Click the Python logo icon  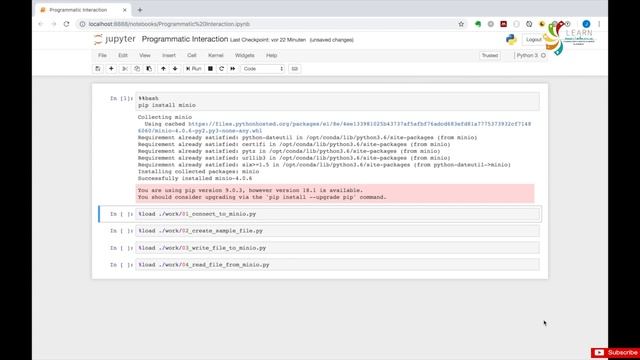pos(511,39)
